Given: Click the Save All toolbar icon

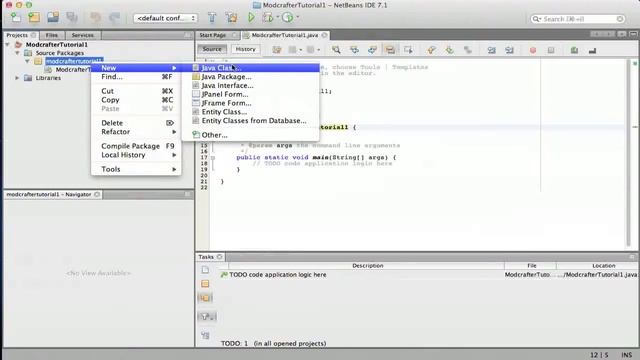Looking at the screenshot, I should click(72, 18).
